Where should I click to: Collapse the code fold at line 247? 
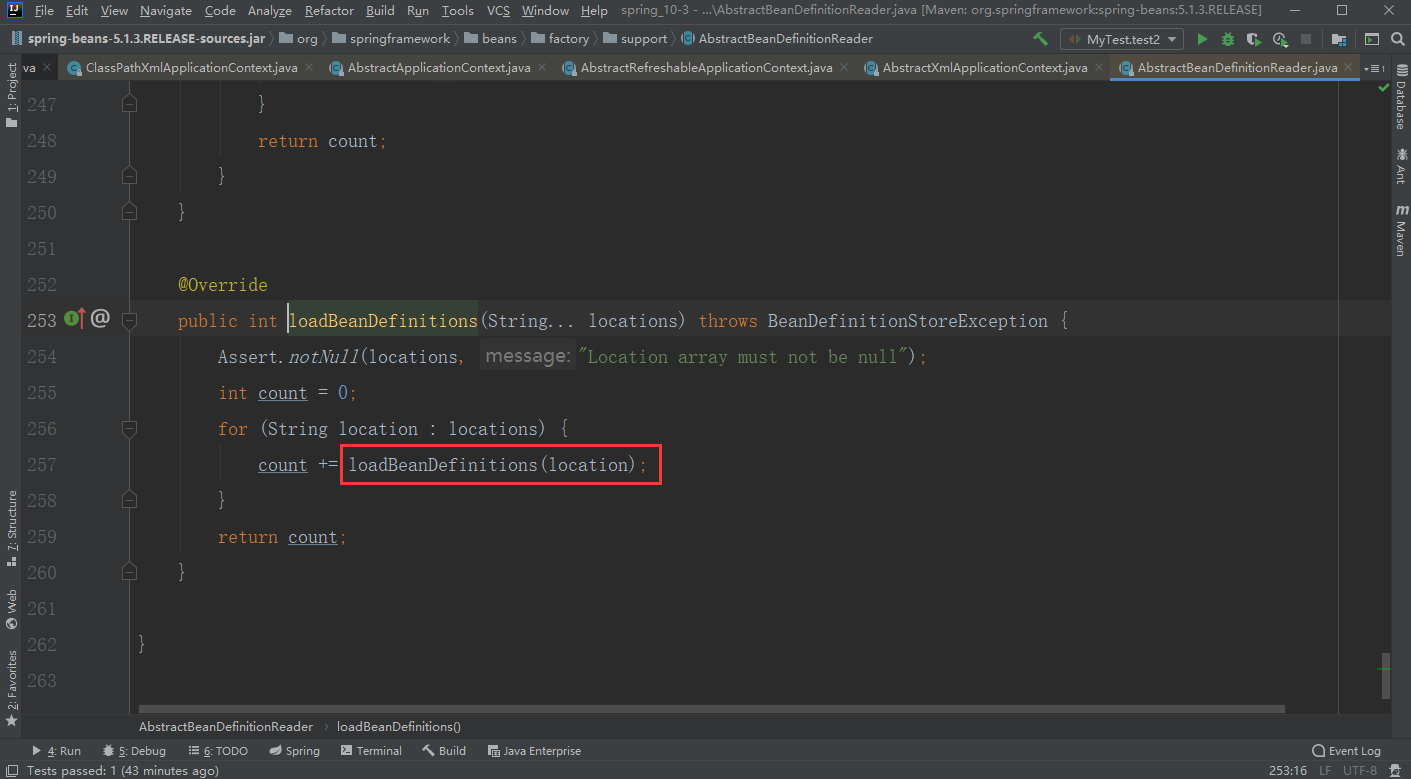click(129, 104)
